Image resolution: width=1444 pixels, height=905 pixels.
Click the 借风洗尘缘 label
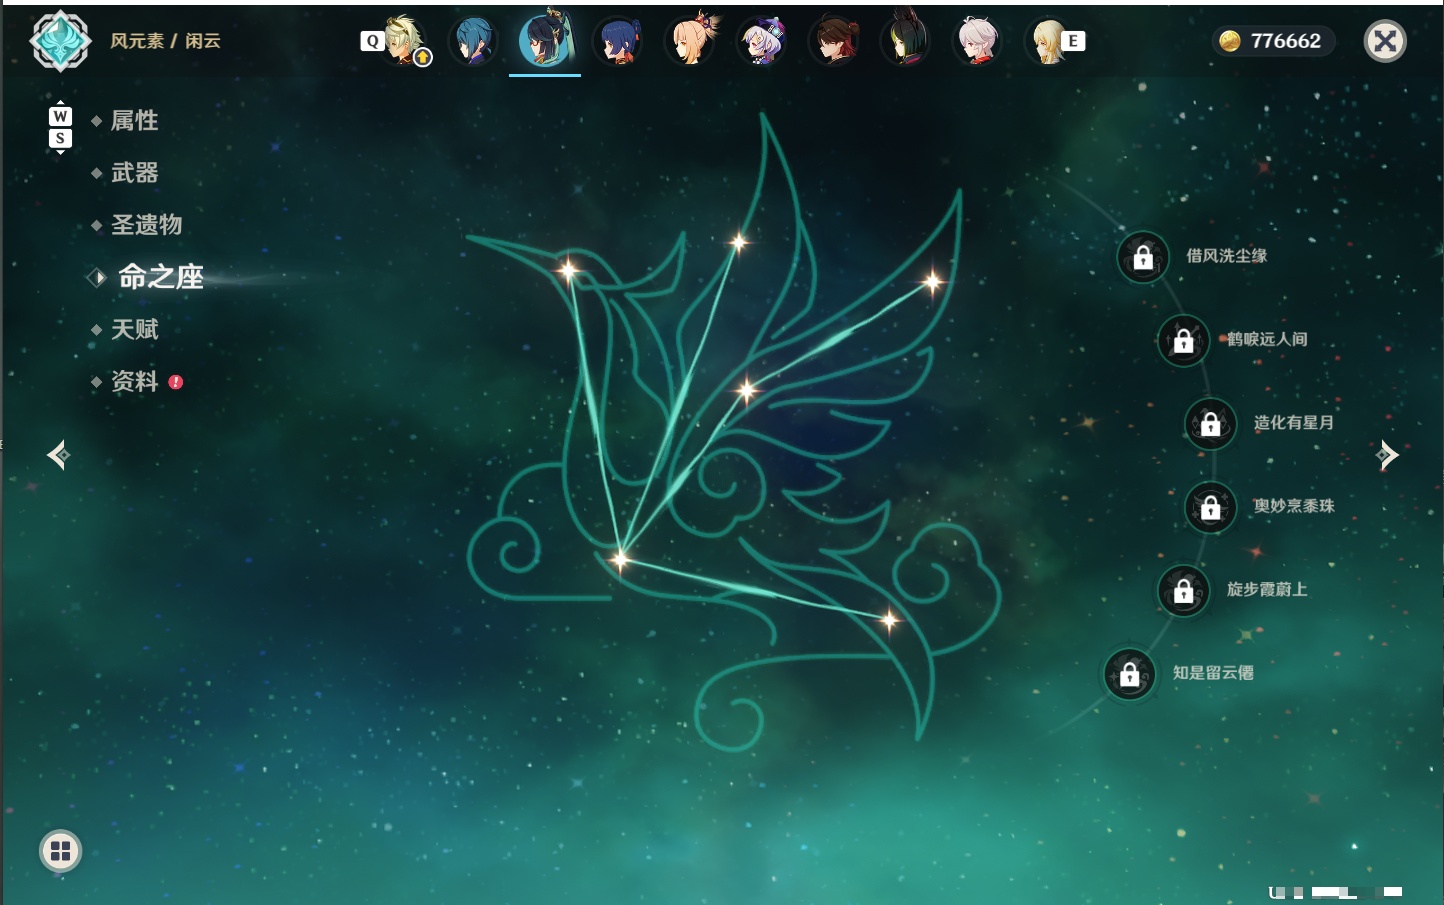[x=1226, y=256]
